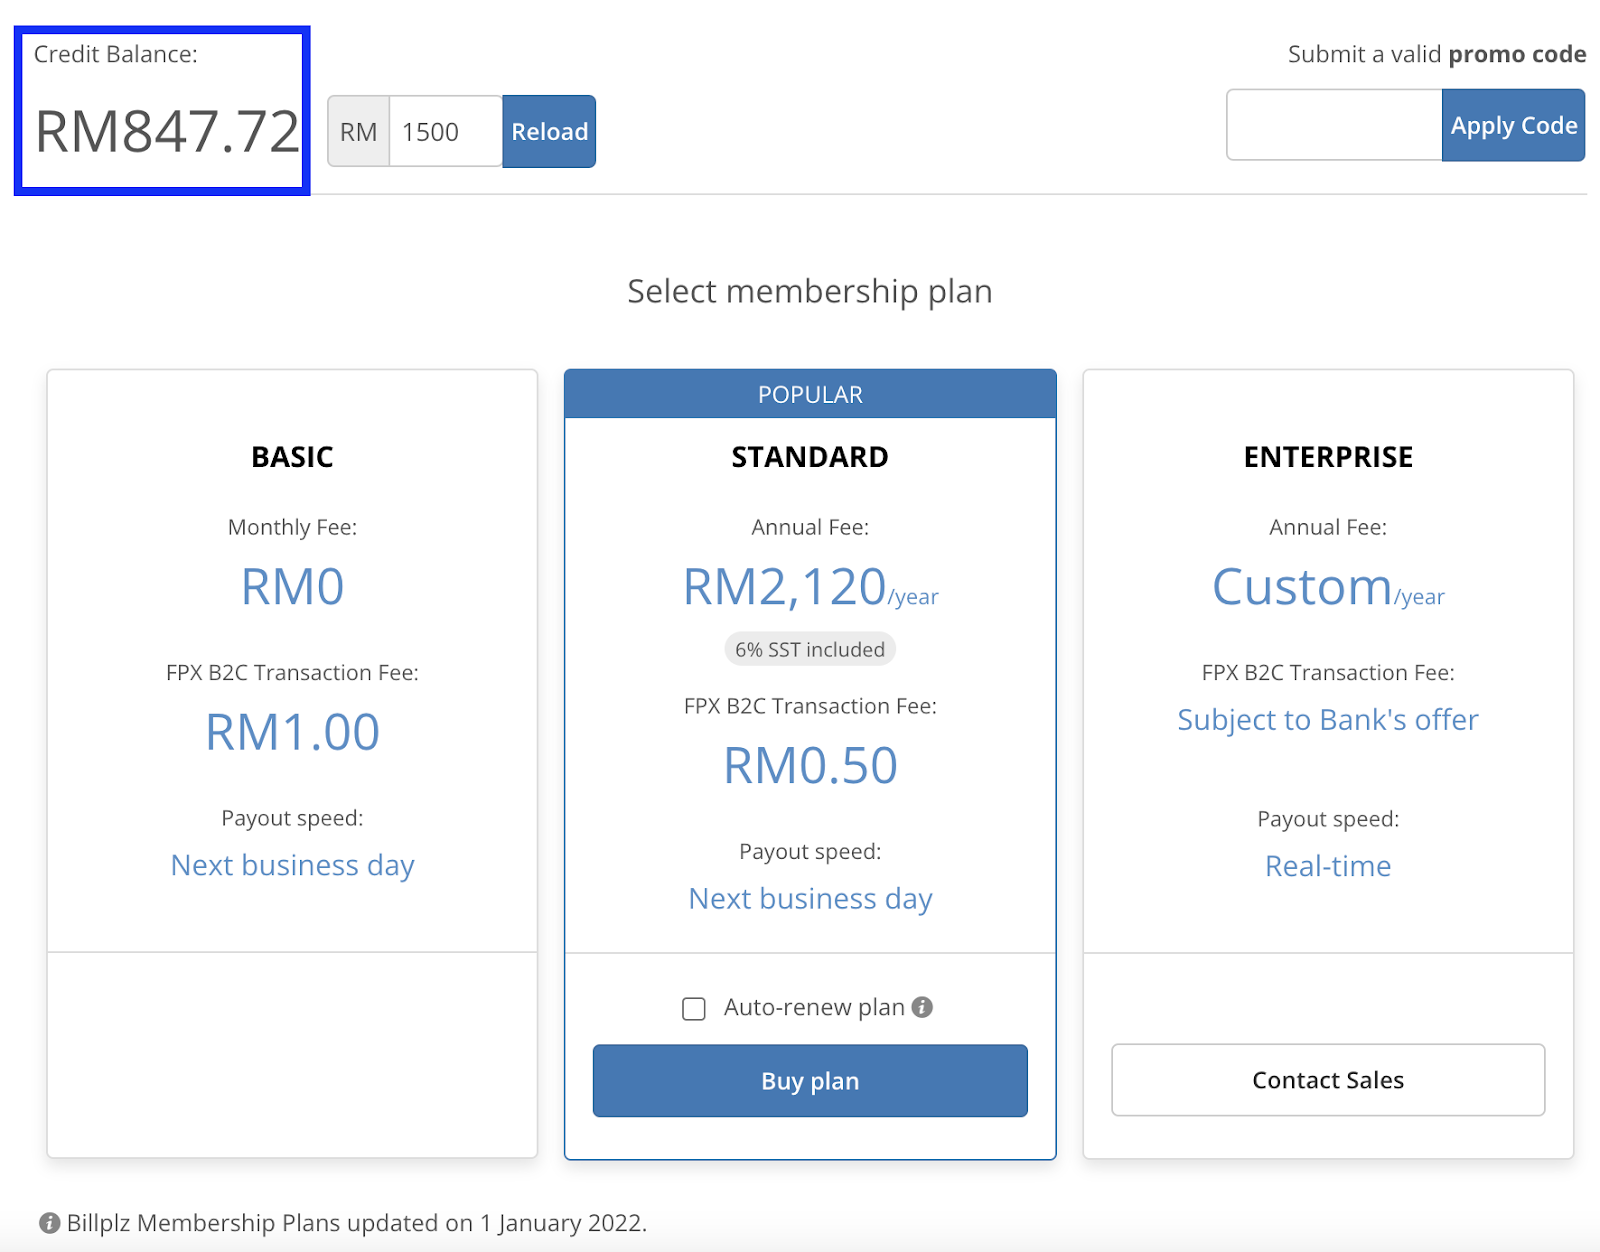Focus the reload amount field showing 1500
The image size is (1600, 1252).
pos(445,132)
